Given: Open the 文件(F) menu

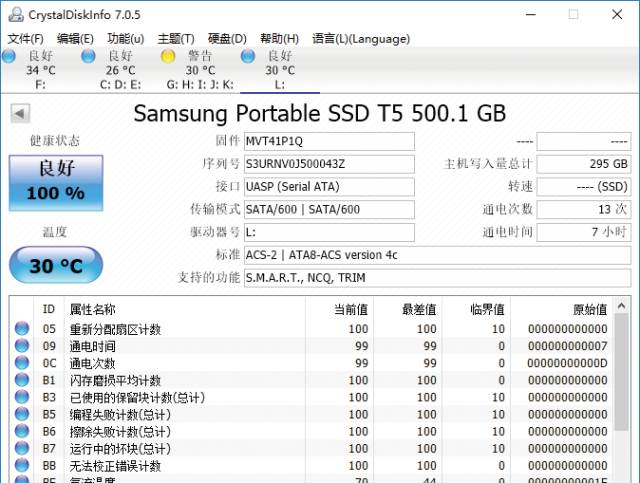Looking at the screenshot, I should (26, 39).
